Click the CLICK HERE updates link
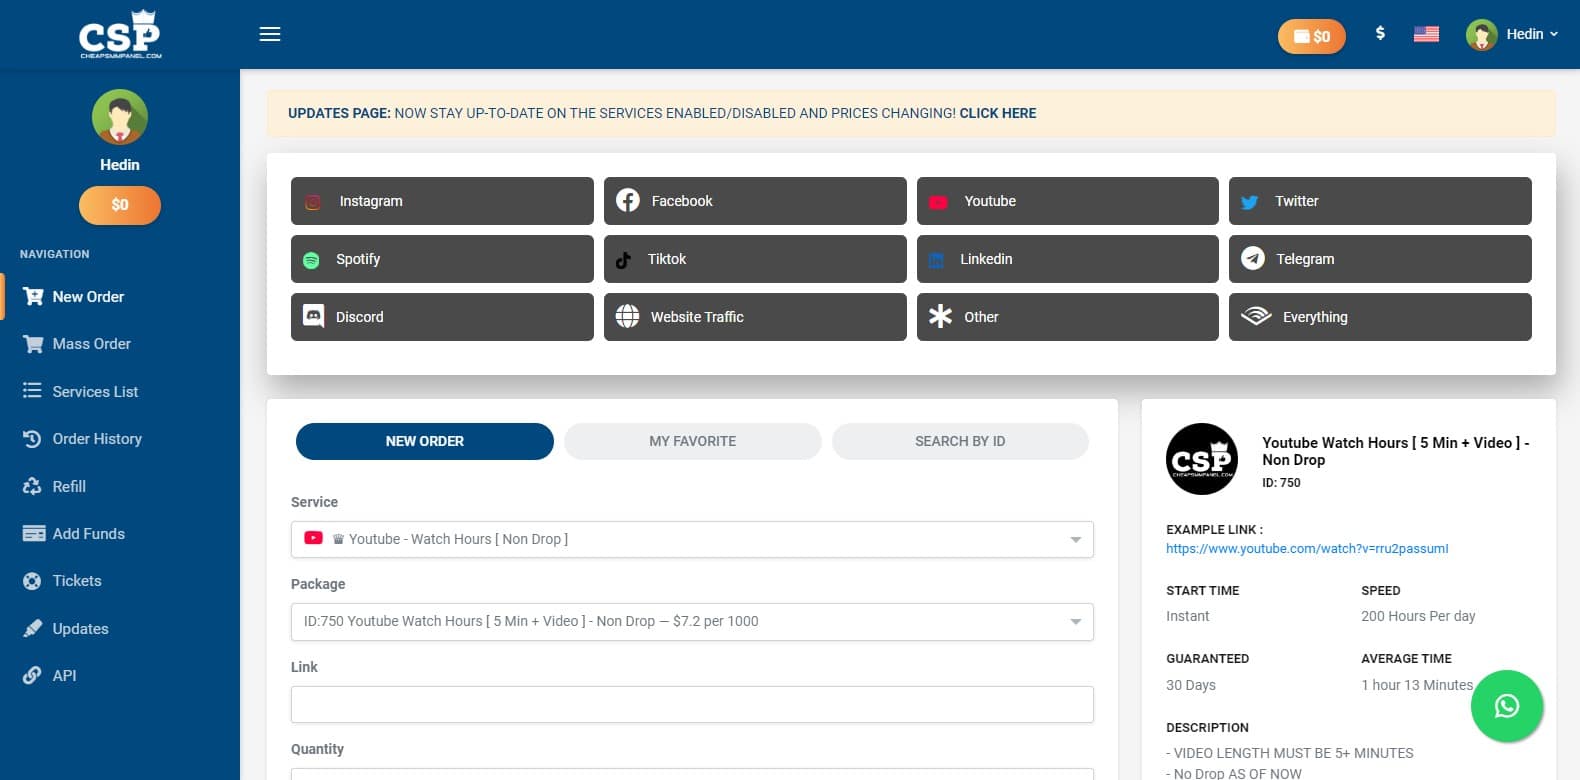1580x780 pixels. 997,113
